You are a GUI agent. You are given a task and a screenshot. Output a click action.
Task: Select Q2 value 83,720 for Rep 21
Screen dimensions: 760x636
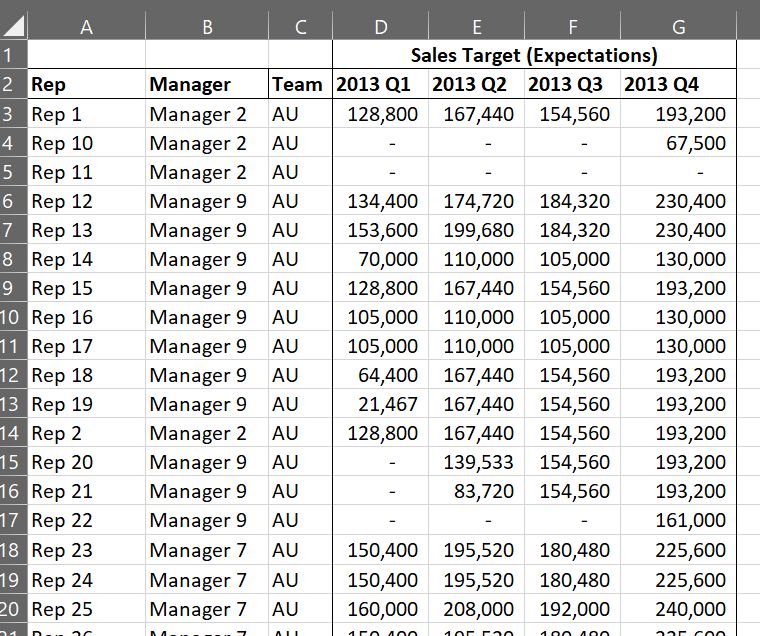click(x=476, y=491)
